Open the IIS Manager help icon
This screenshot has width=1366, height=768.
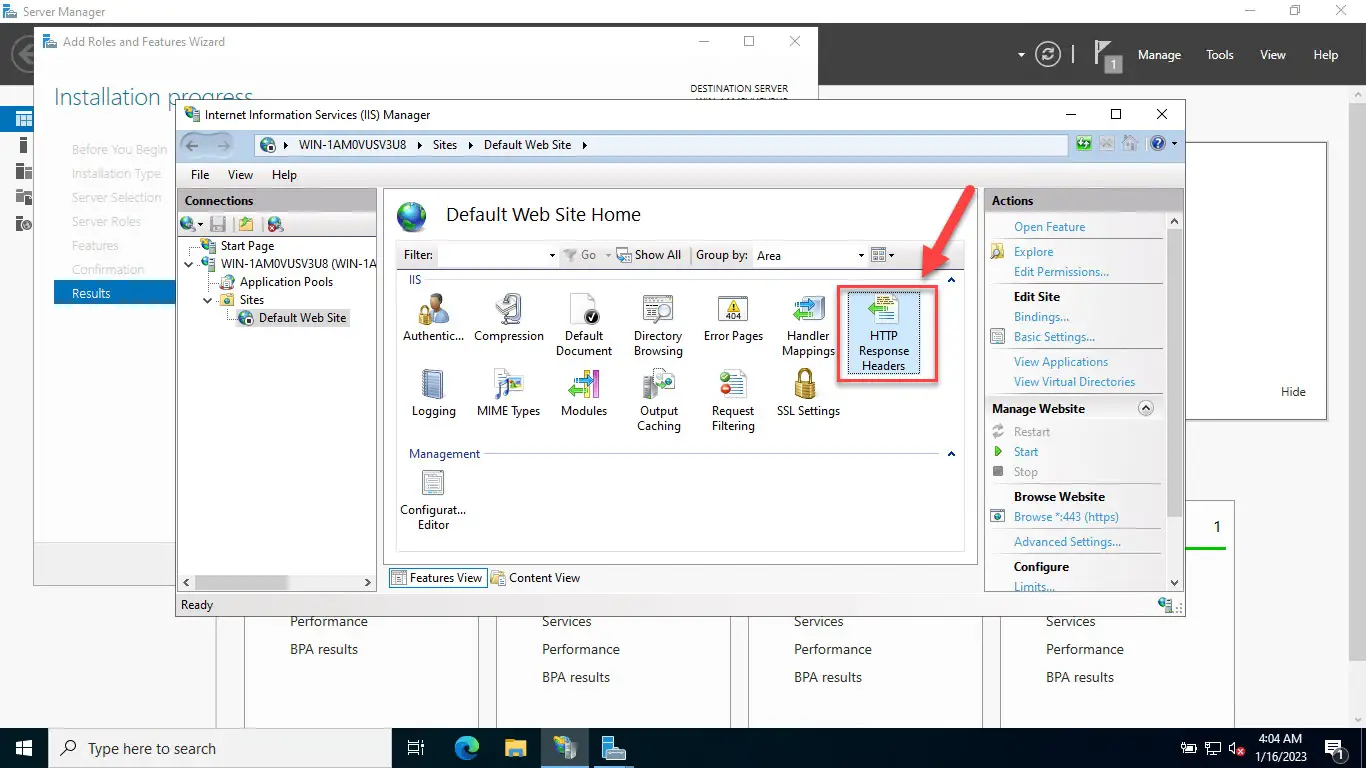(x=1158, y=144)
